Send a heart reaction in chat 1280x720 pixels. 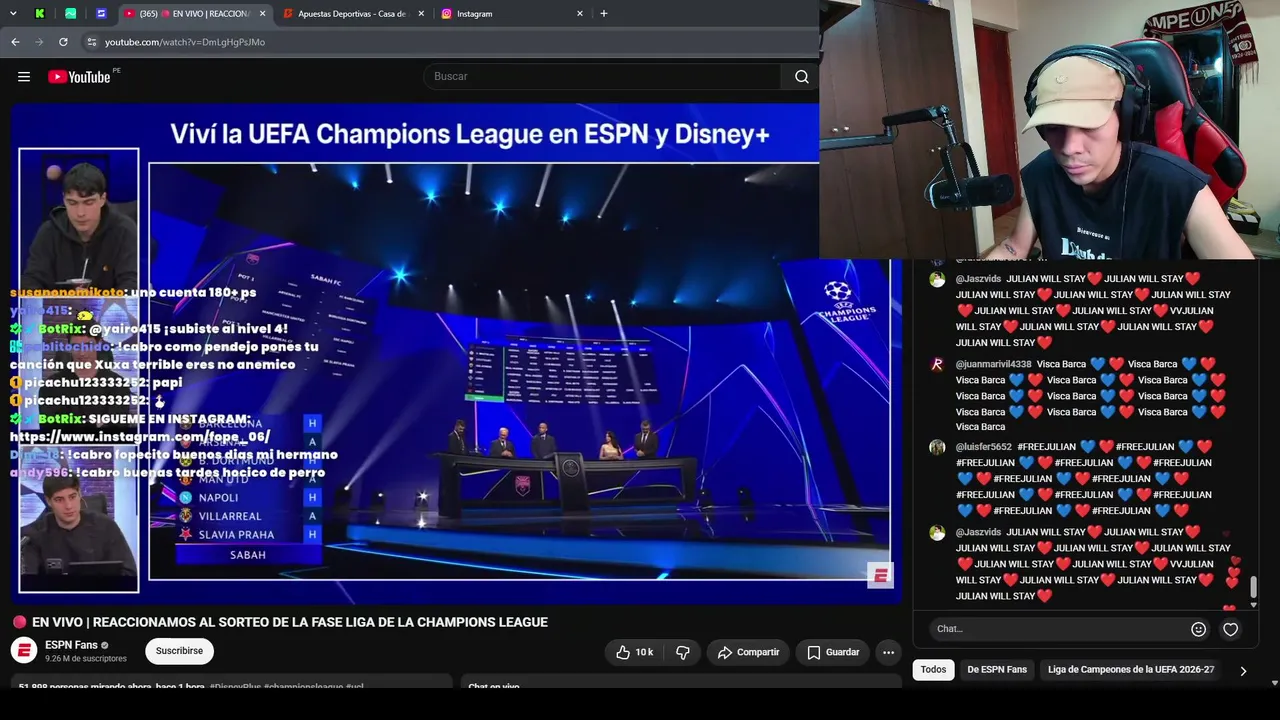point(1230,629)
